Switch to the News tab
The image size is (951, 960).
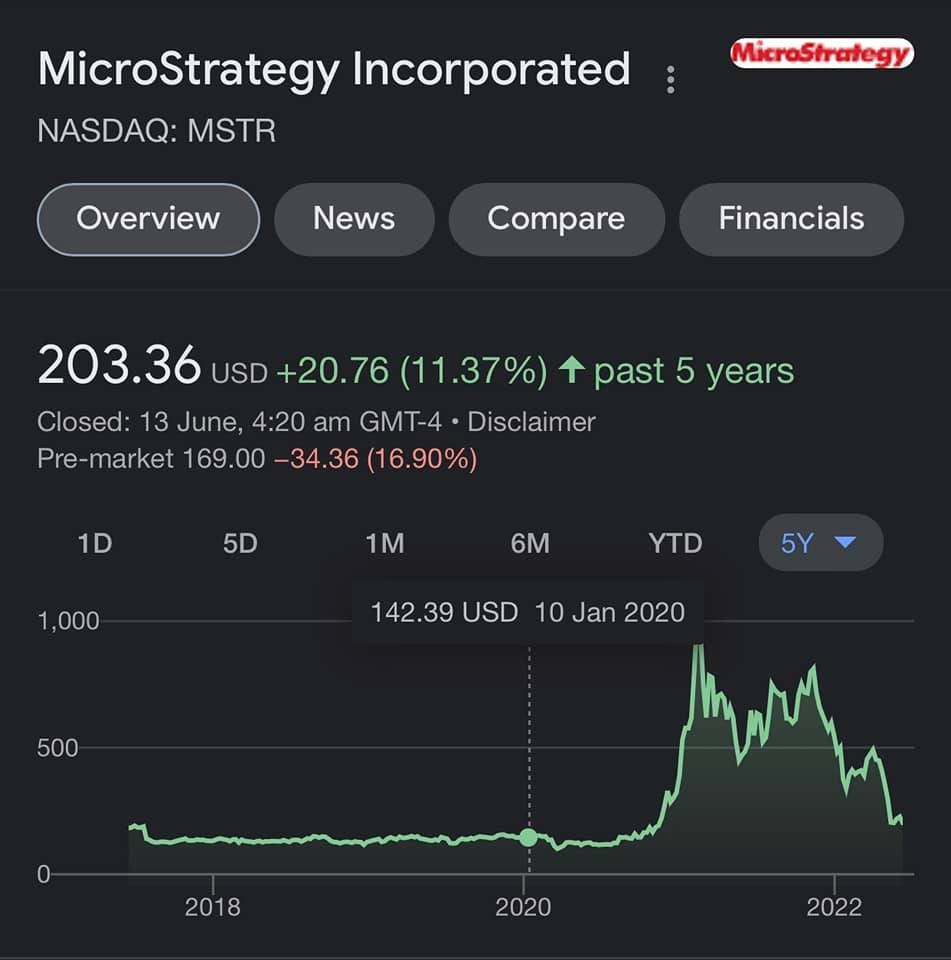354,219
